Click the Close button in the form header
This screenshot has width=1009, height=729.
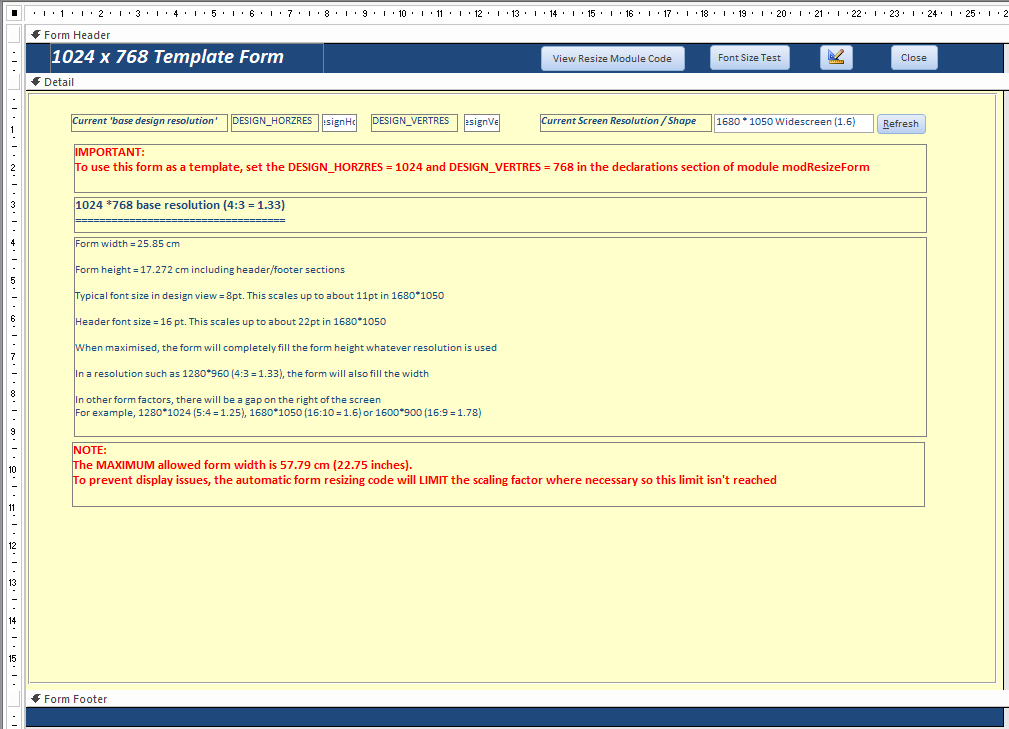point(914,58)
